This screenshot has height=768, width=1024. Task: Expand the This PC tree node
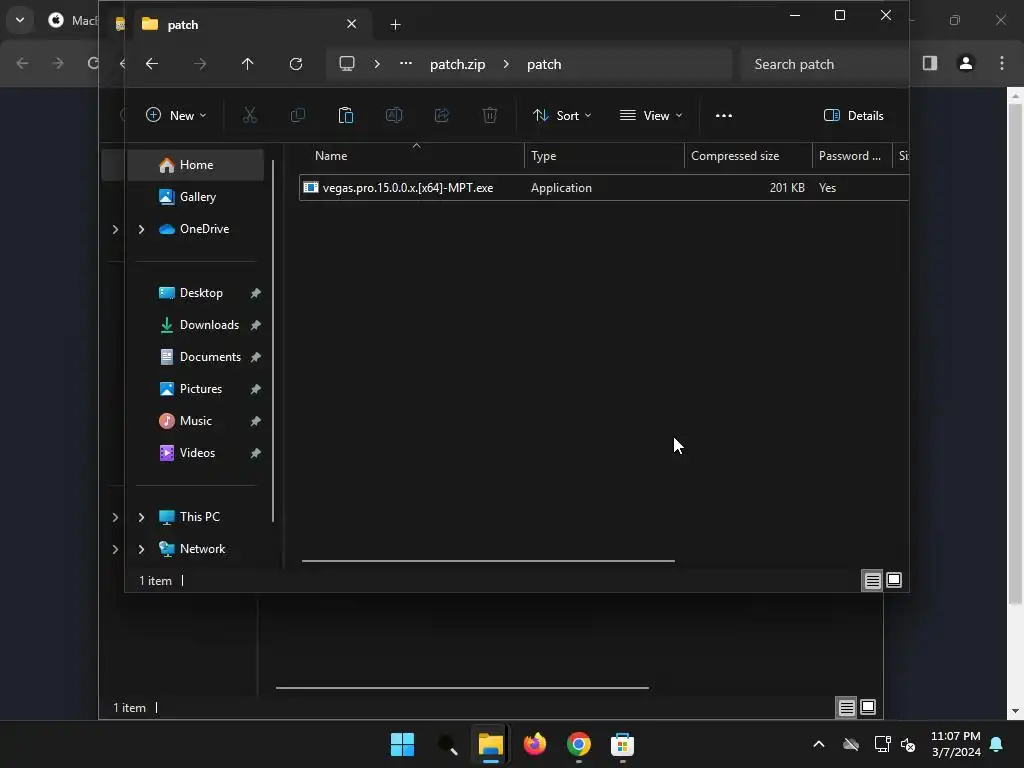pyautogui.click(x=141, y=517)
